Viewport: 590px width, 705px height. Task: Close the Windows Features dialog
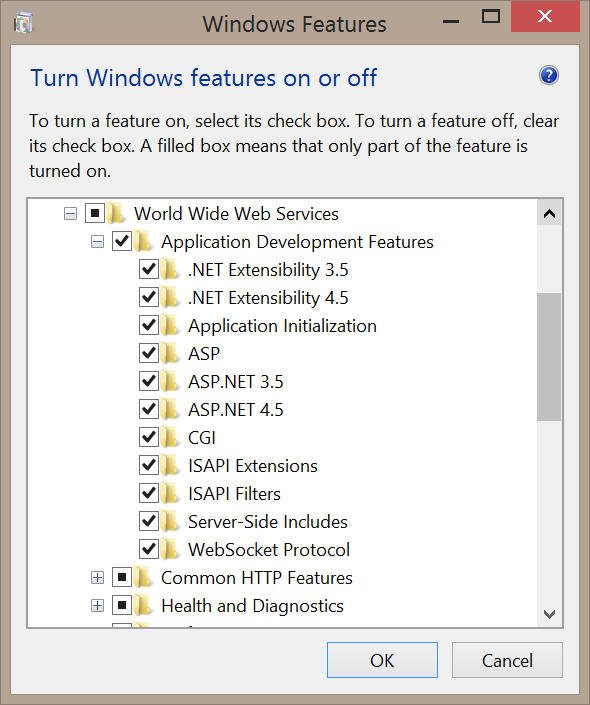coord(545,17)
